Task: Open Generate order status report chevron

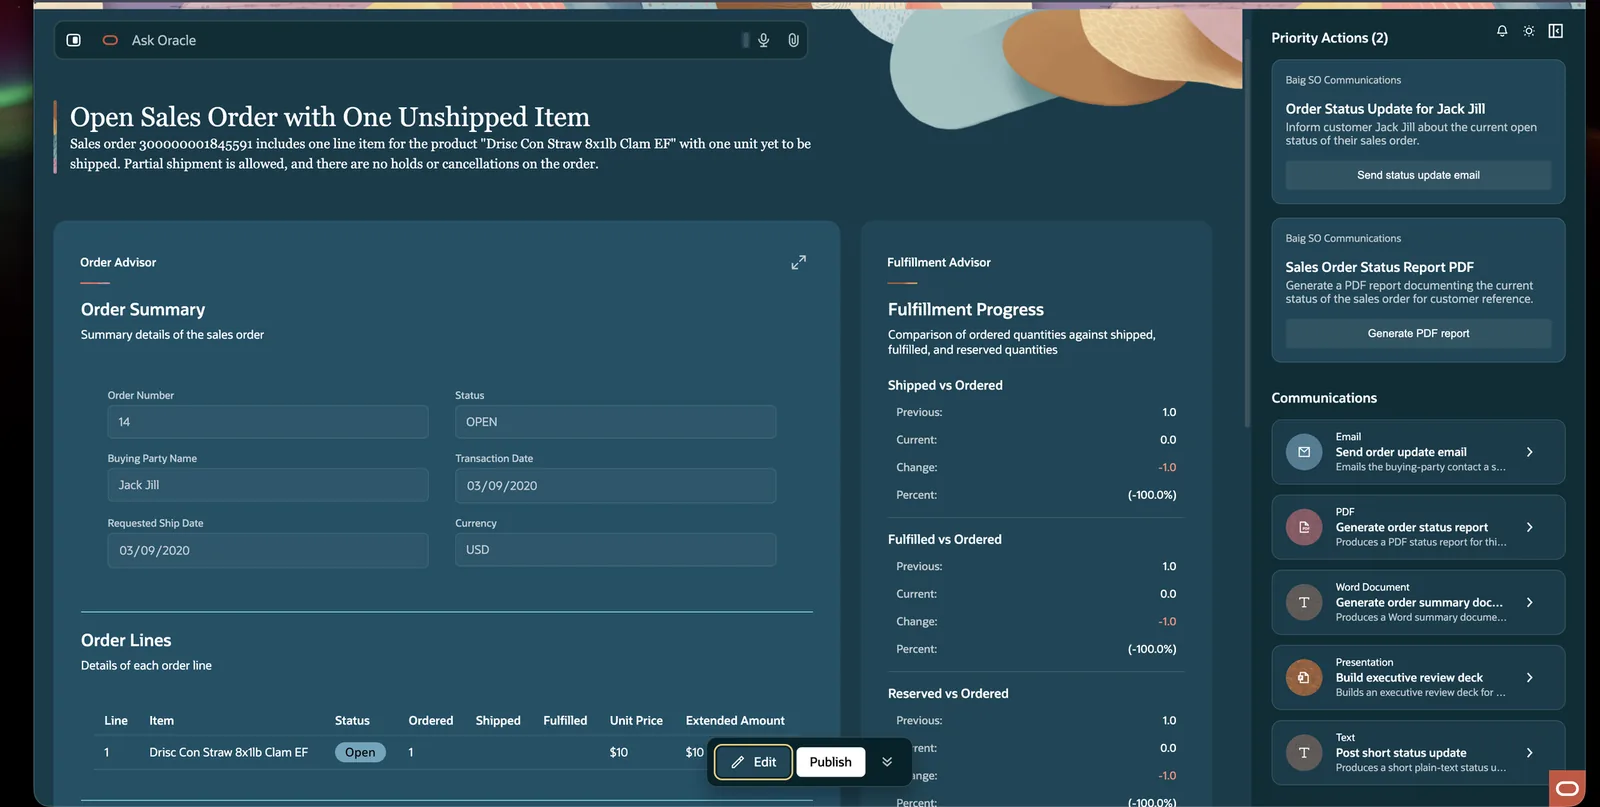Action: coord(1530,527)
